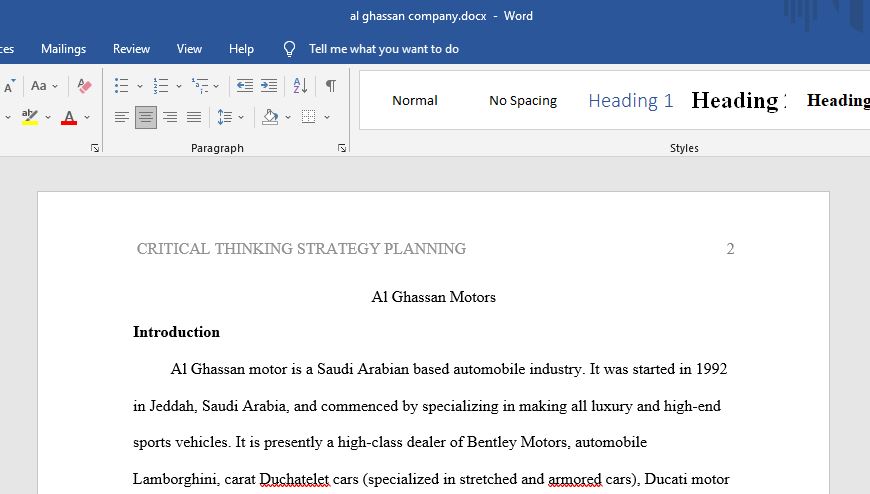Switch to the View tab
The image size is (870, 494).
pos(189,49)
